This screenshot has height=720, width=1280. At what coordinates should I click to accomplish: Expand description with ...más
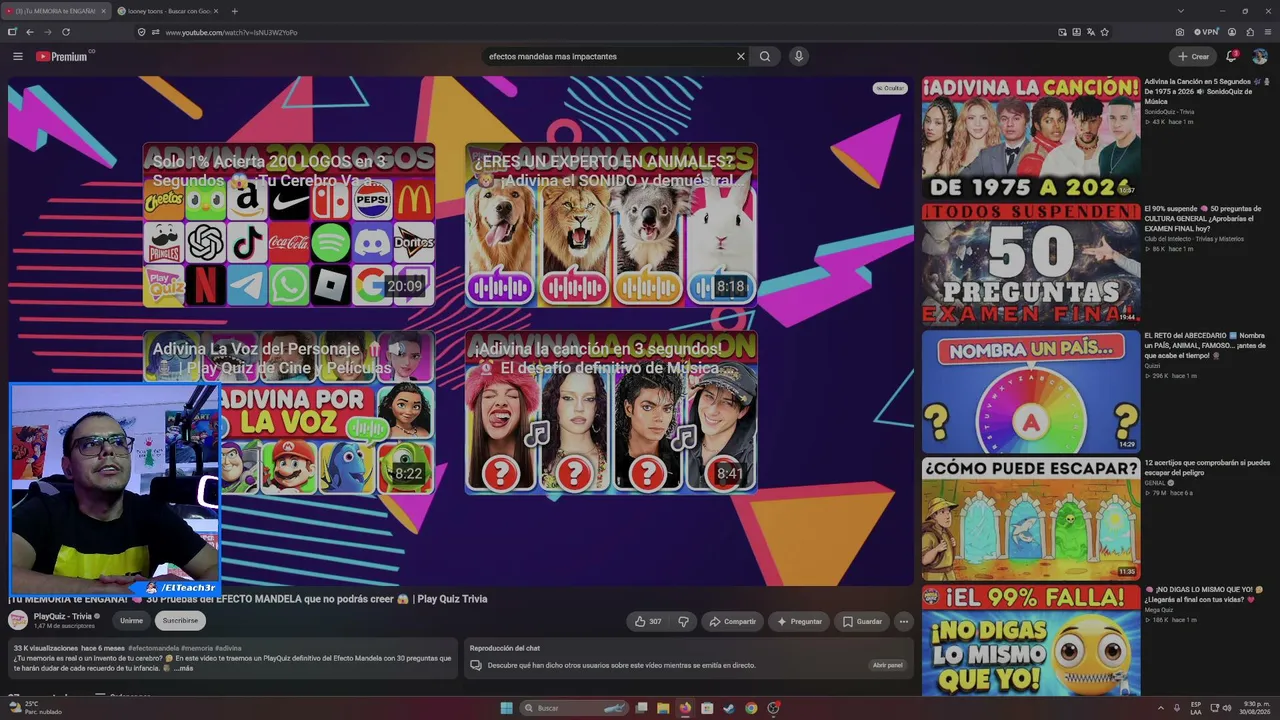184,668
